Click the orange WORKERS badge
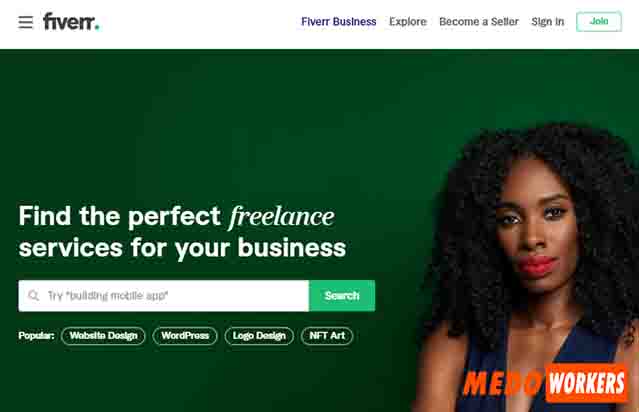Screen dimensions: 639x412 coord(586,383)
